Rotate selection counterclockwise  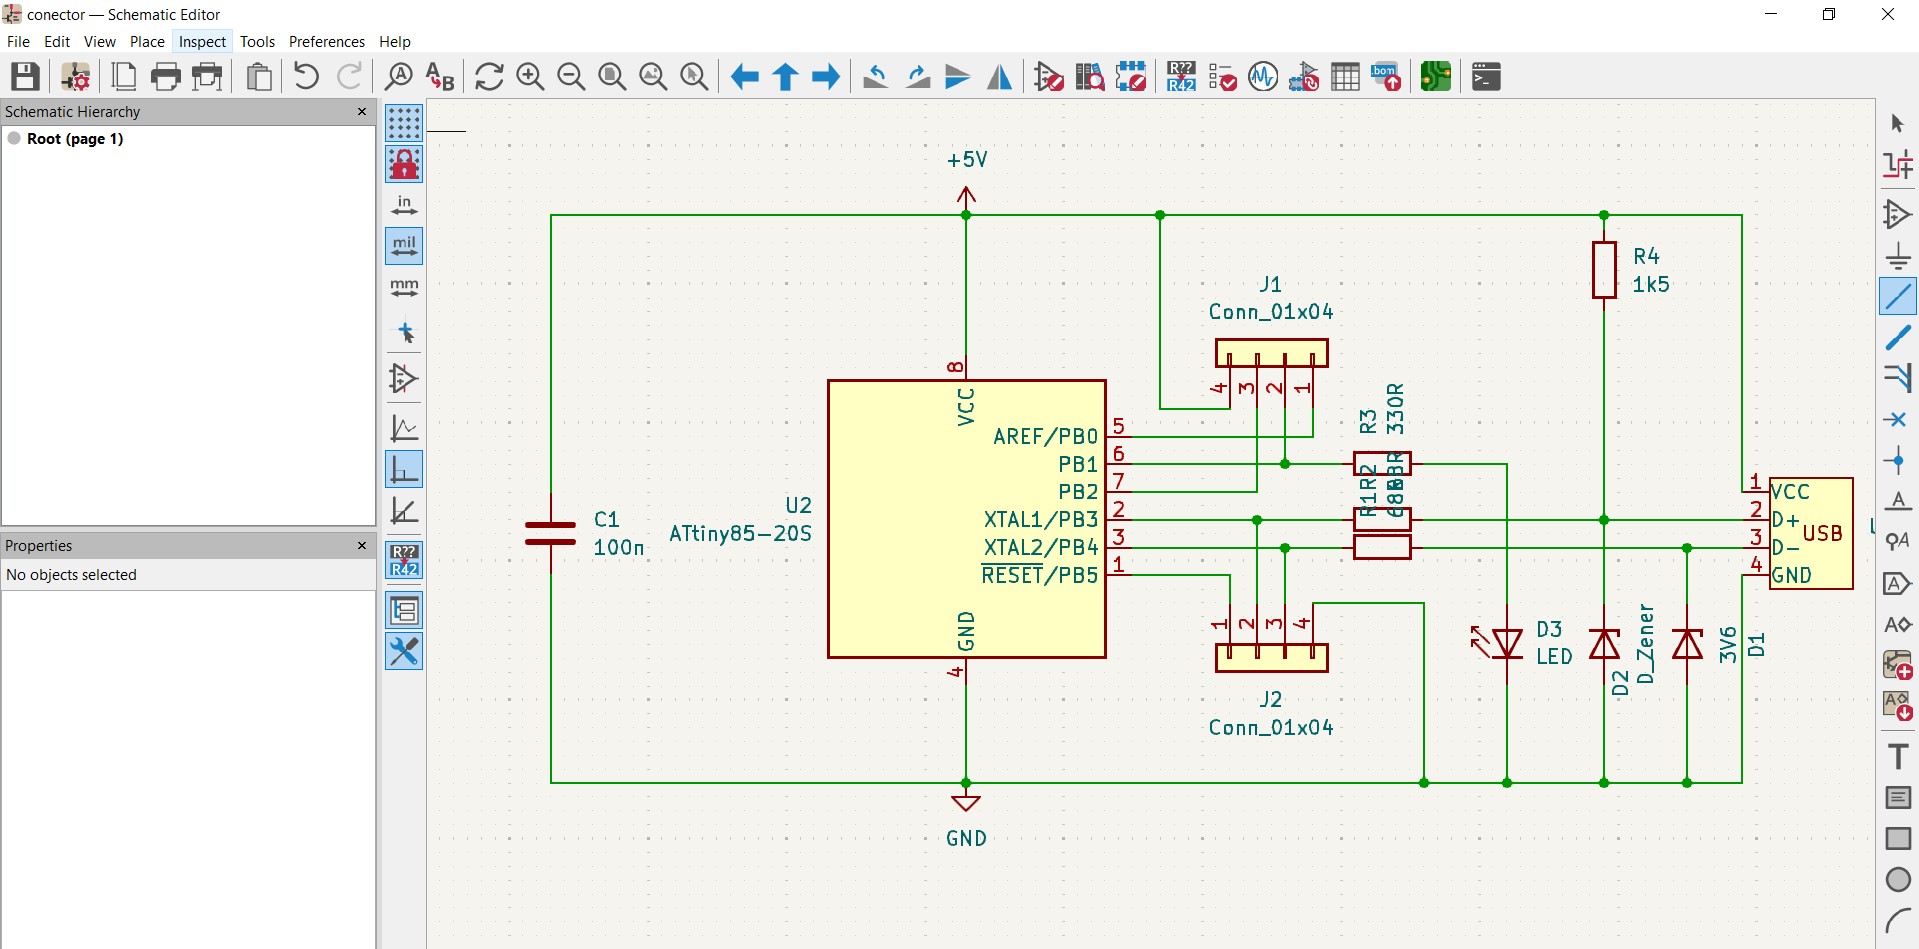[876, 76]
